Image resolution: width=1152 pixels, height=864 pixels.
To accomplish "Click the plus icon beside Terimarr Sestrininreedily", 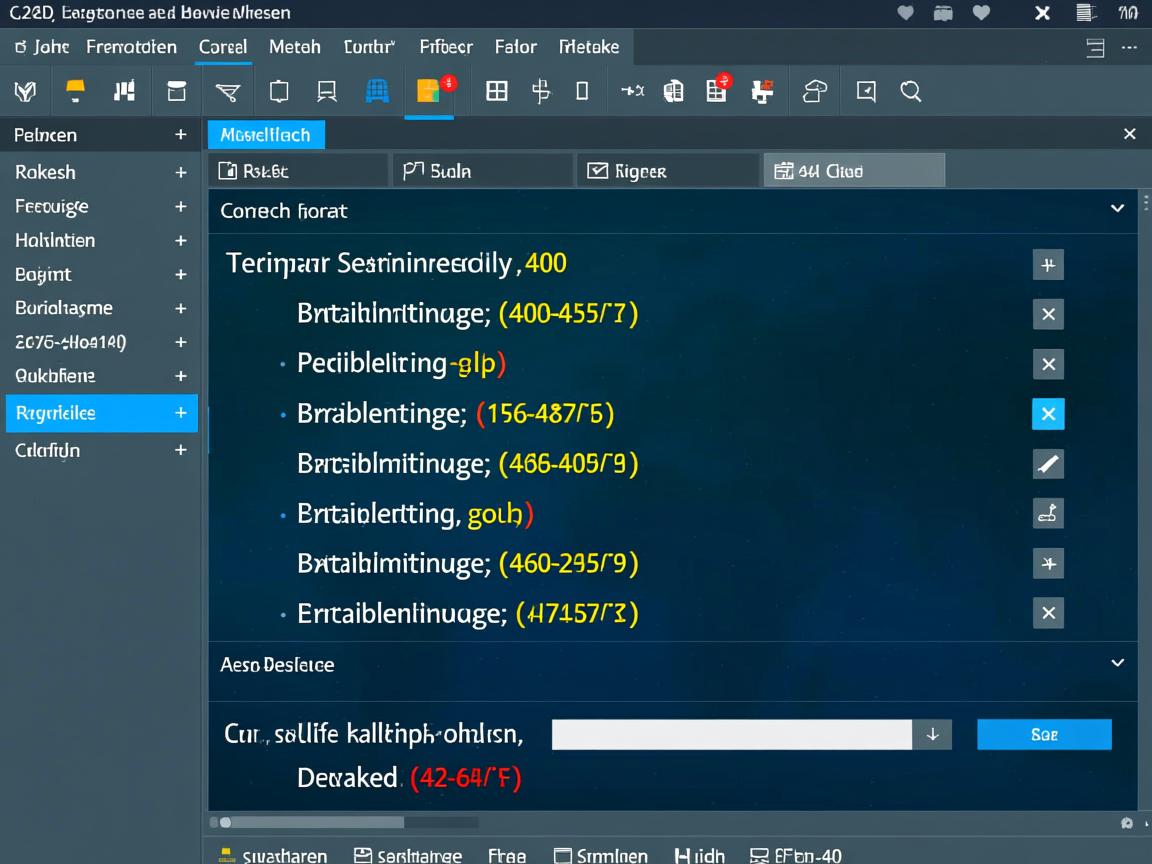I will (x=1048, y=265).
